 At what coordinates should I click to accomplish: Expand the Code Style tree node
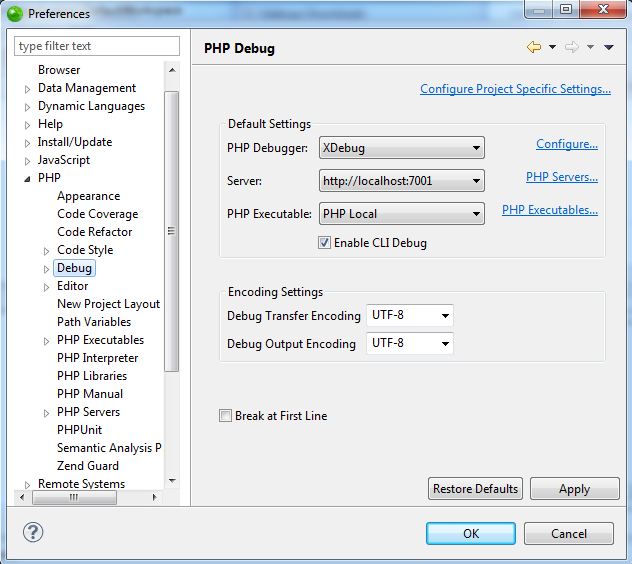(x=47, y=251)
